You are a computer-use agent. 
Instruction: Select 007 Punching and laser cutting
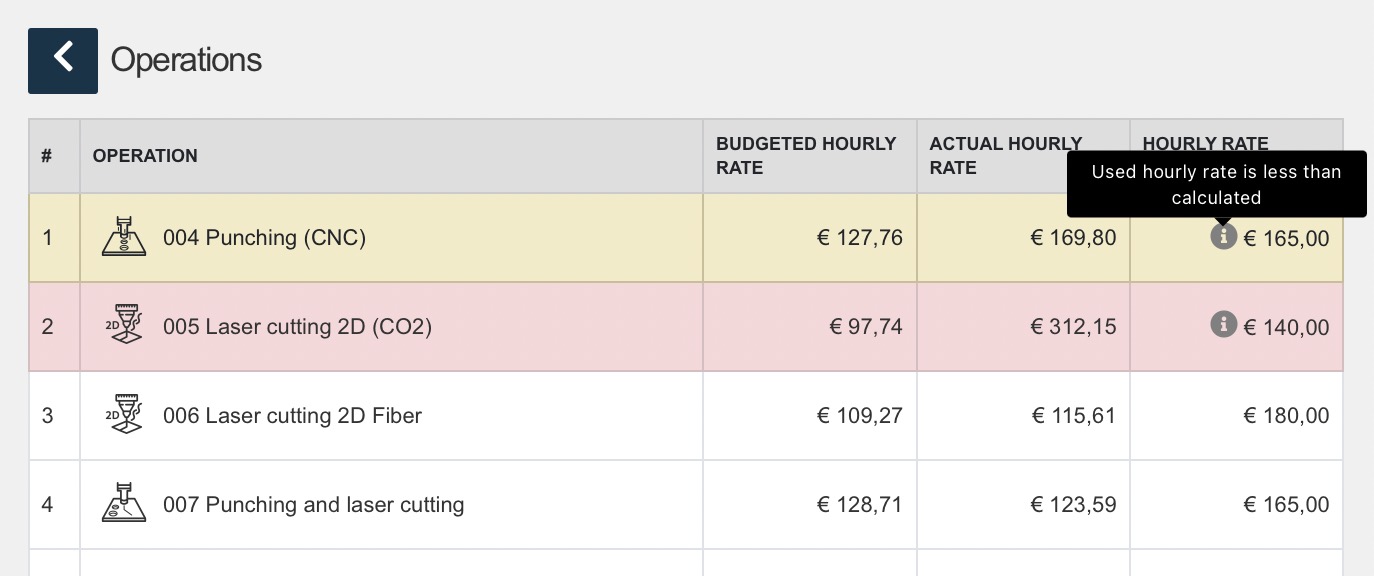click(x=313, y=505)
